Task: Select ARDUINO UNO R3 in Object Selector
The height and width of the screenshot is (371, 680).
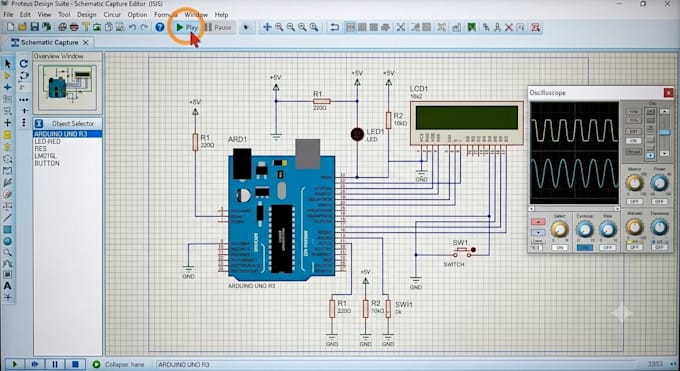Action: (68, 134)
